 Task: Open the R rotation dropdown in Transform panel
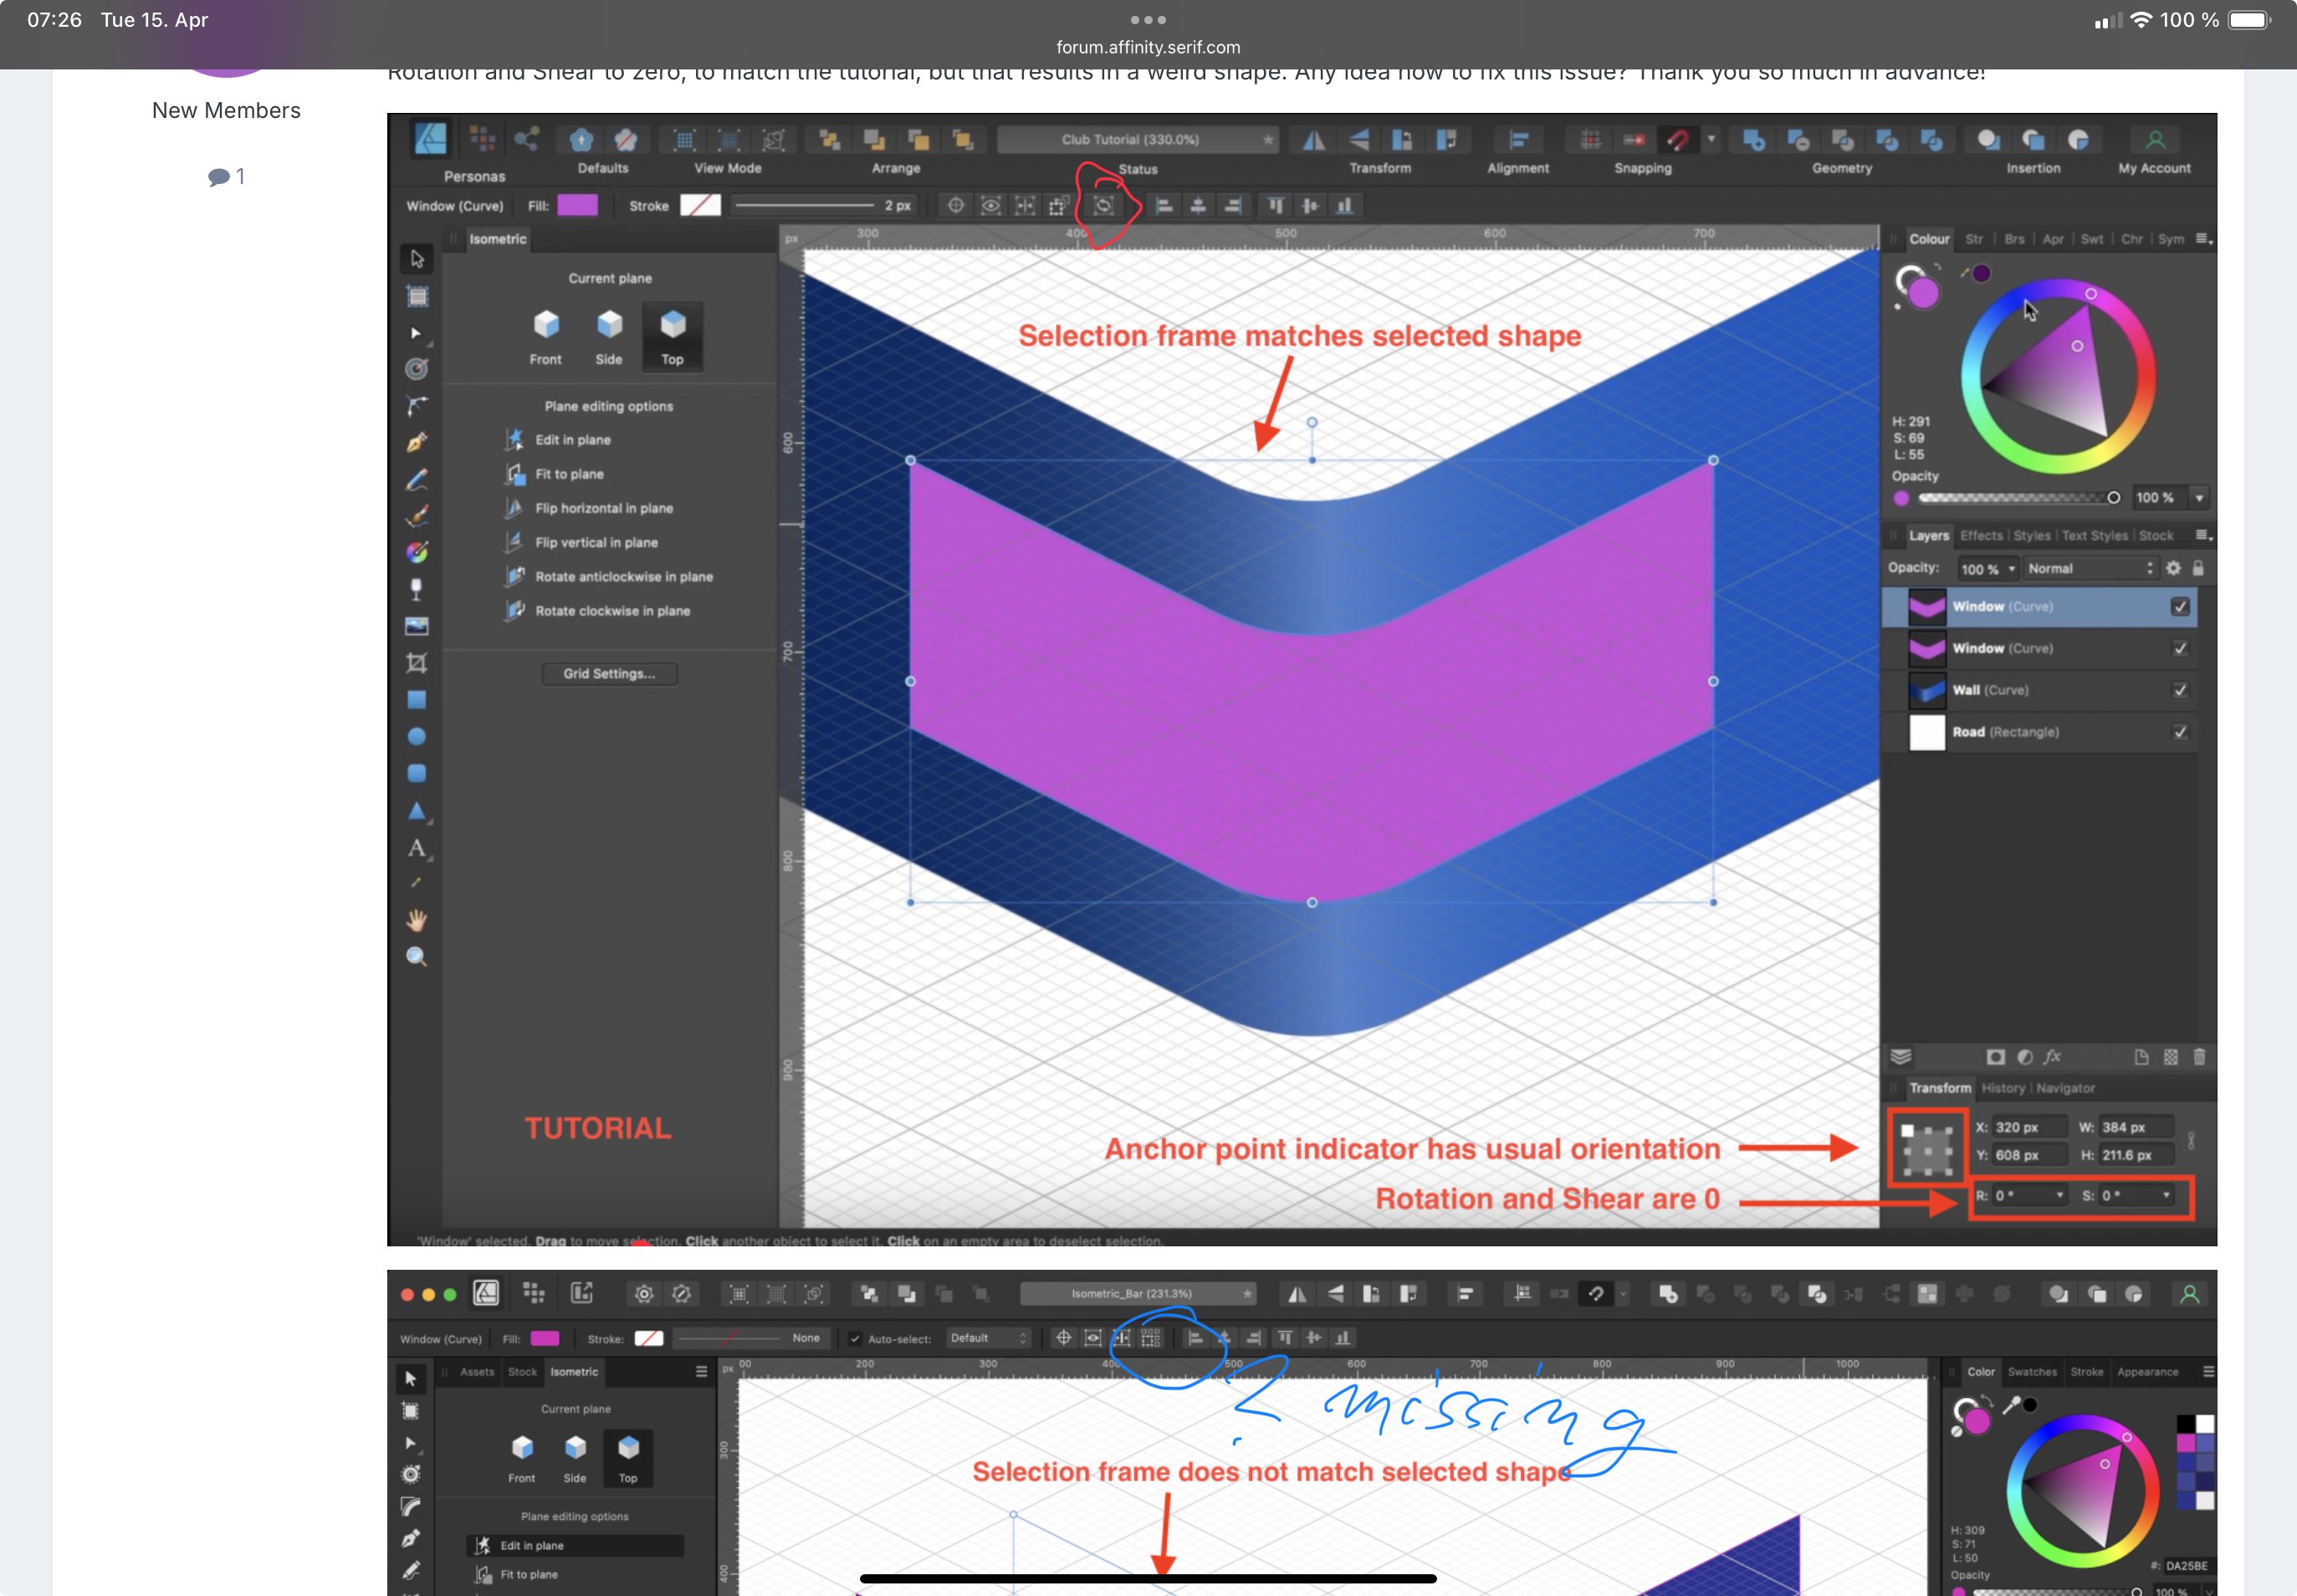coord(2059,1195)
